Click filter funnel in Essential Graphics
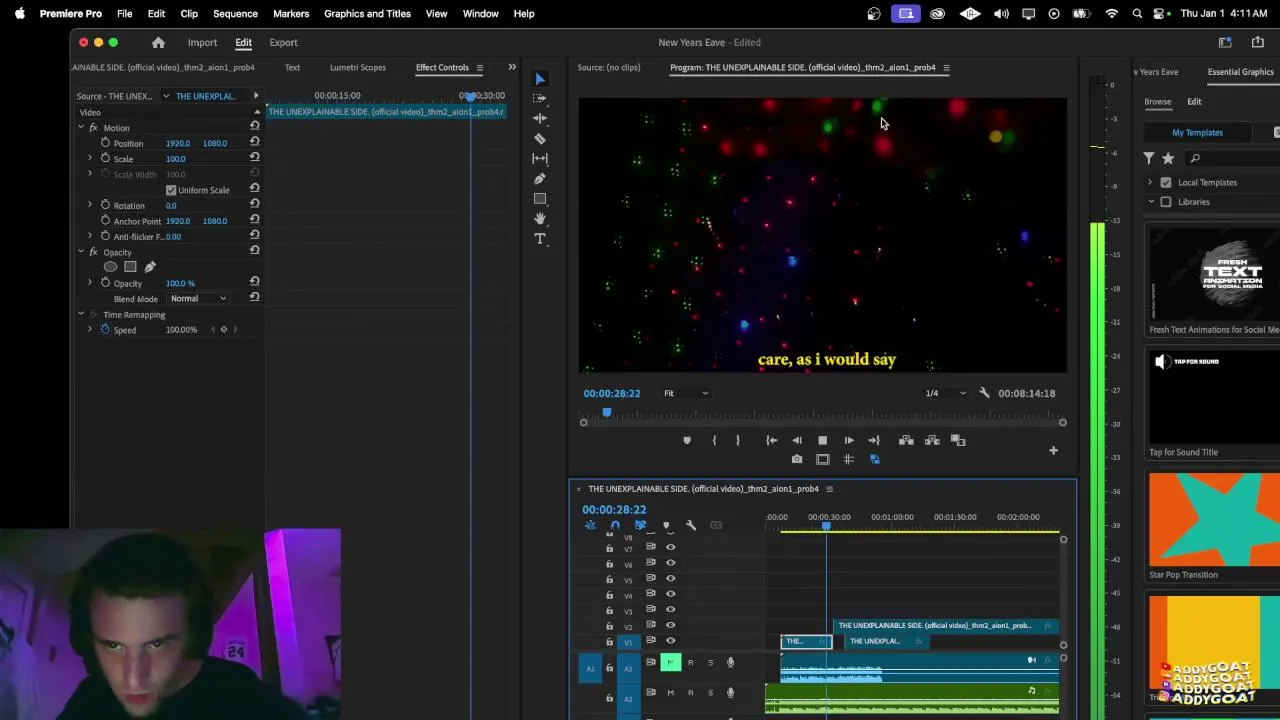This screenshot has height=720, width=1280. point(1149,158)
